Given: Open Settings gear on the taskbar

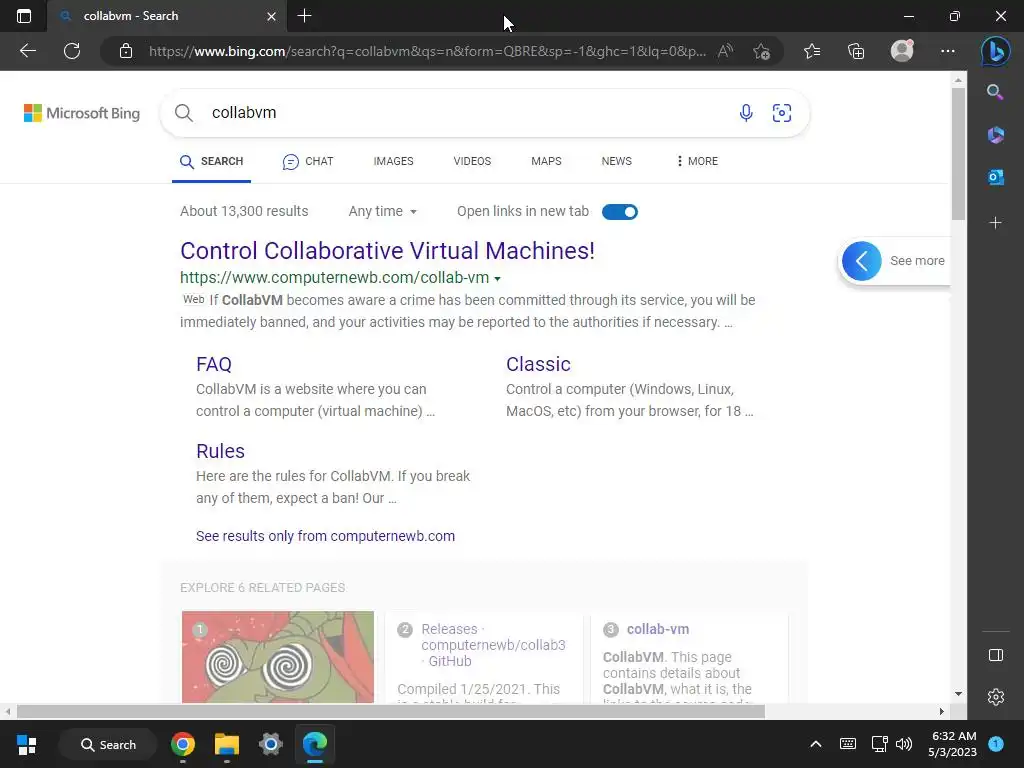Looking at the screenshot, I should tap(270, 744).
